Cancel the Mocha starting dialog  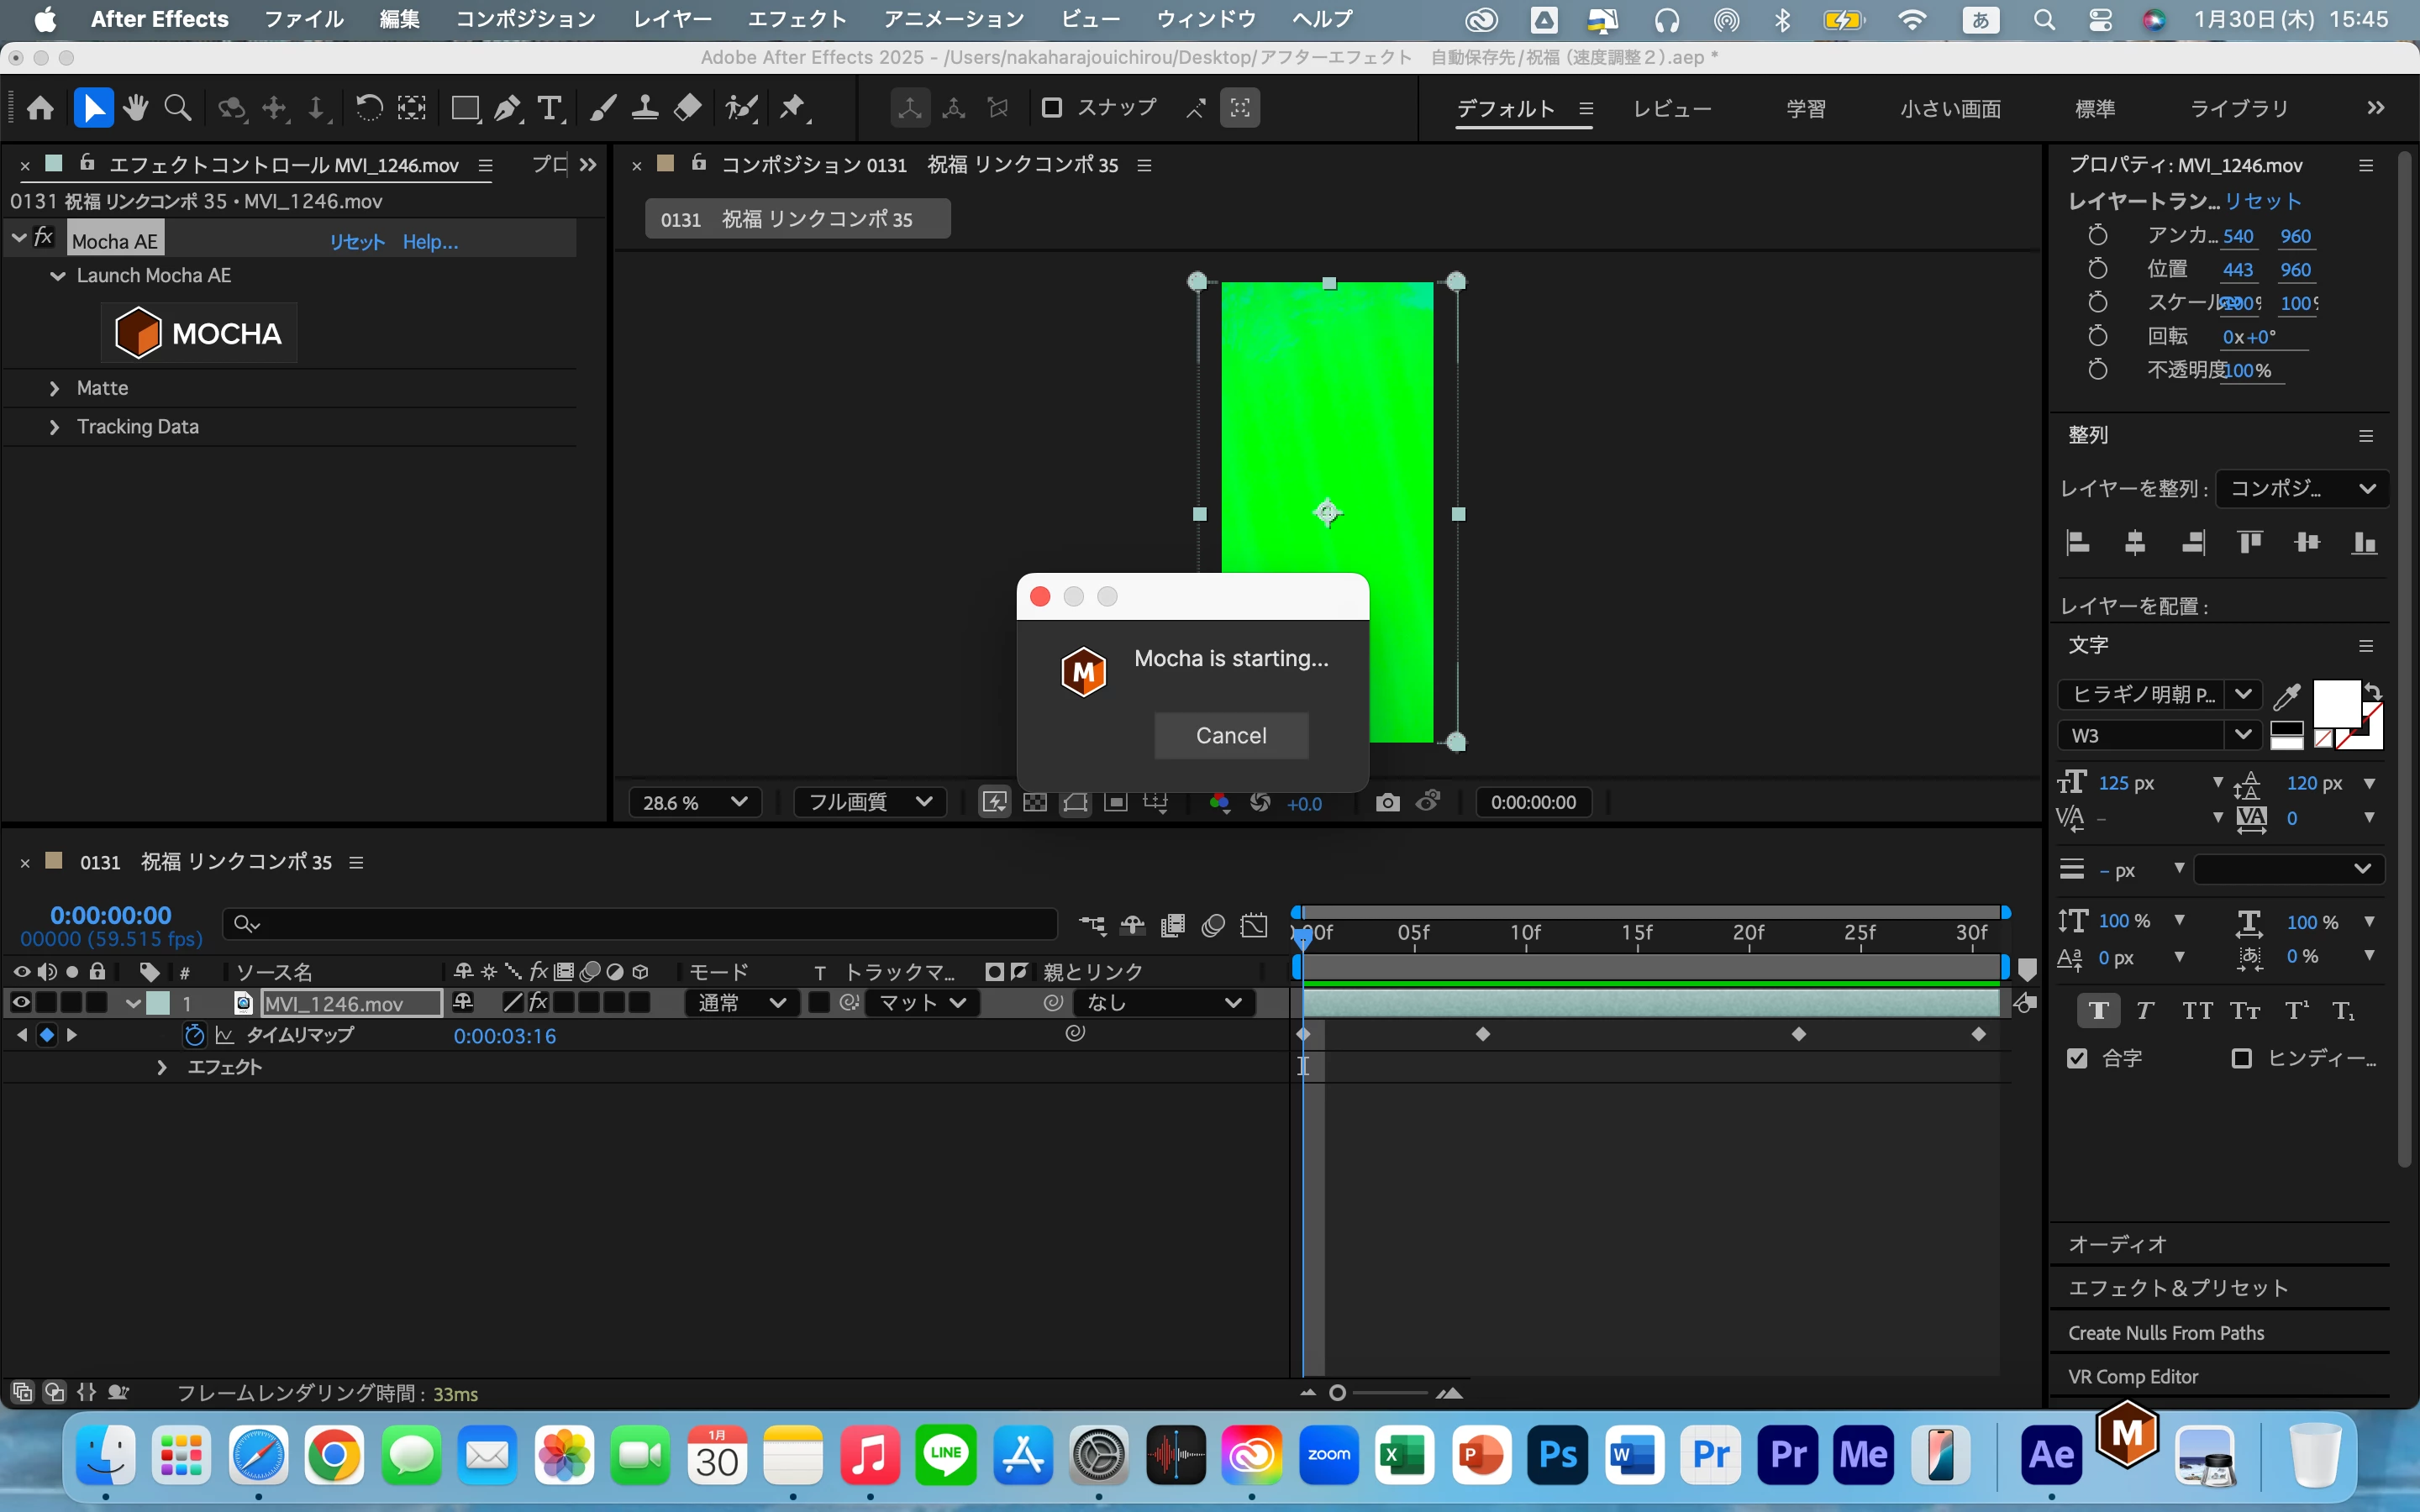(1230, 735)
